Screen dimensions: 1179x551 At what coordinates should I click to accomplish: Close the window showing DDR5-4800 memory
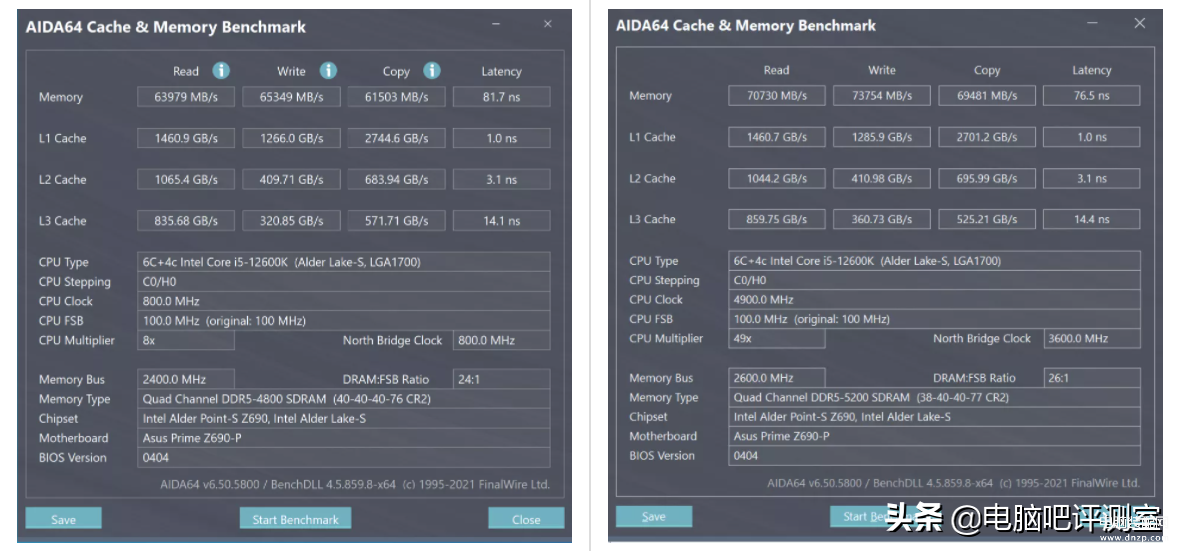click(x=548, y=24)
